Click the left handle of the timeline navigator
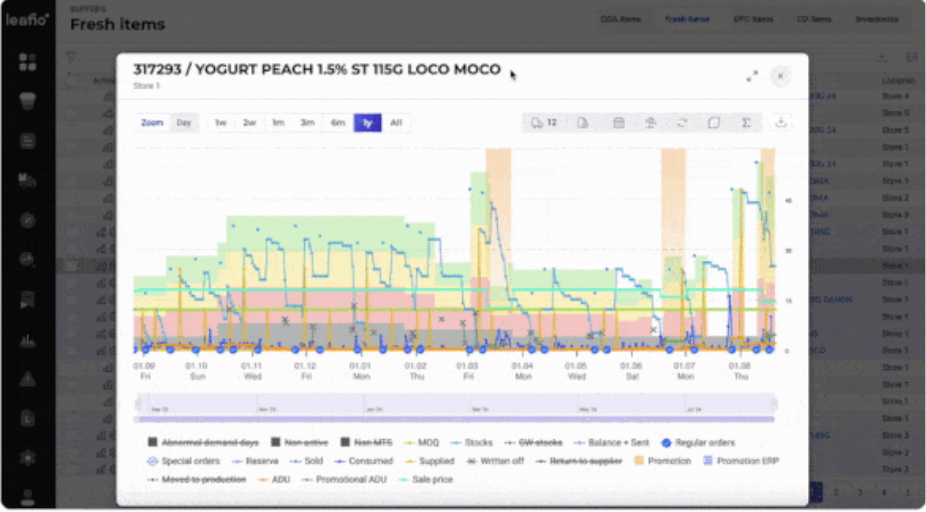The image size is (926, 512). (138, 405)
